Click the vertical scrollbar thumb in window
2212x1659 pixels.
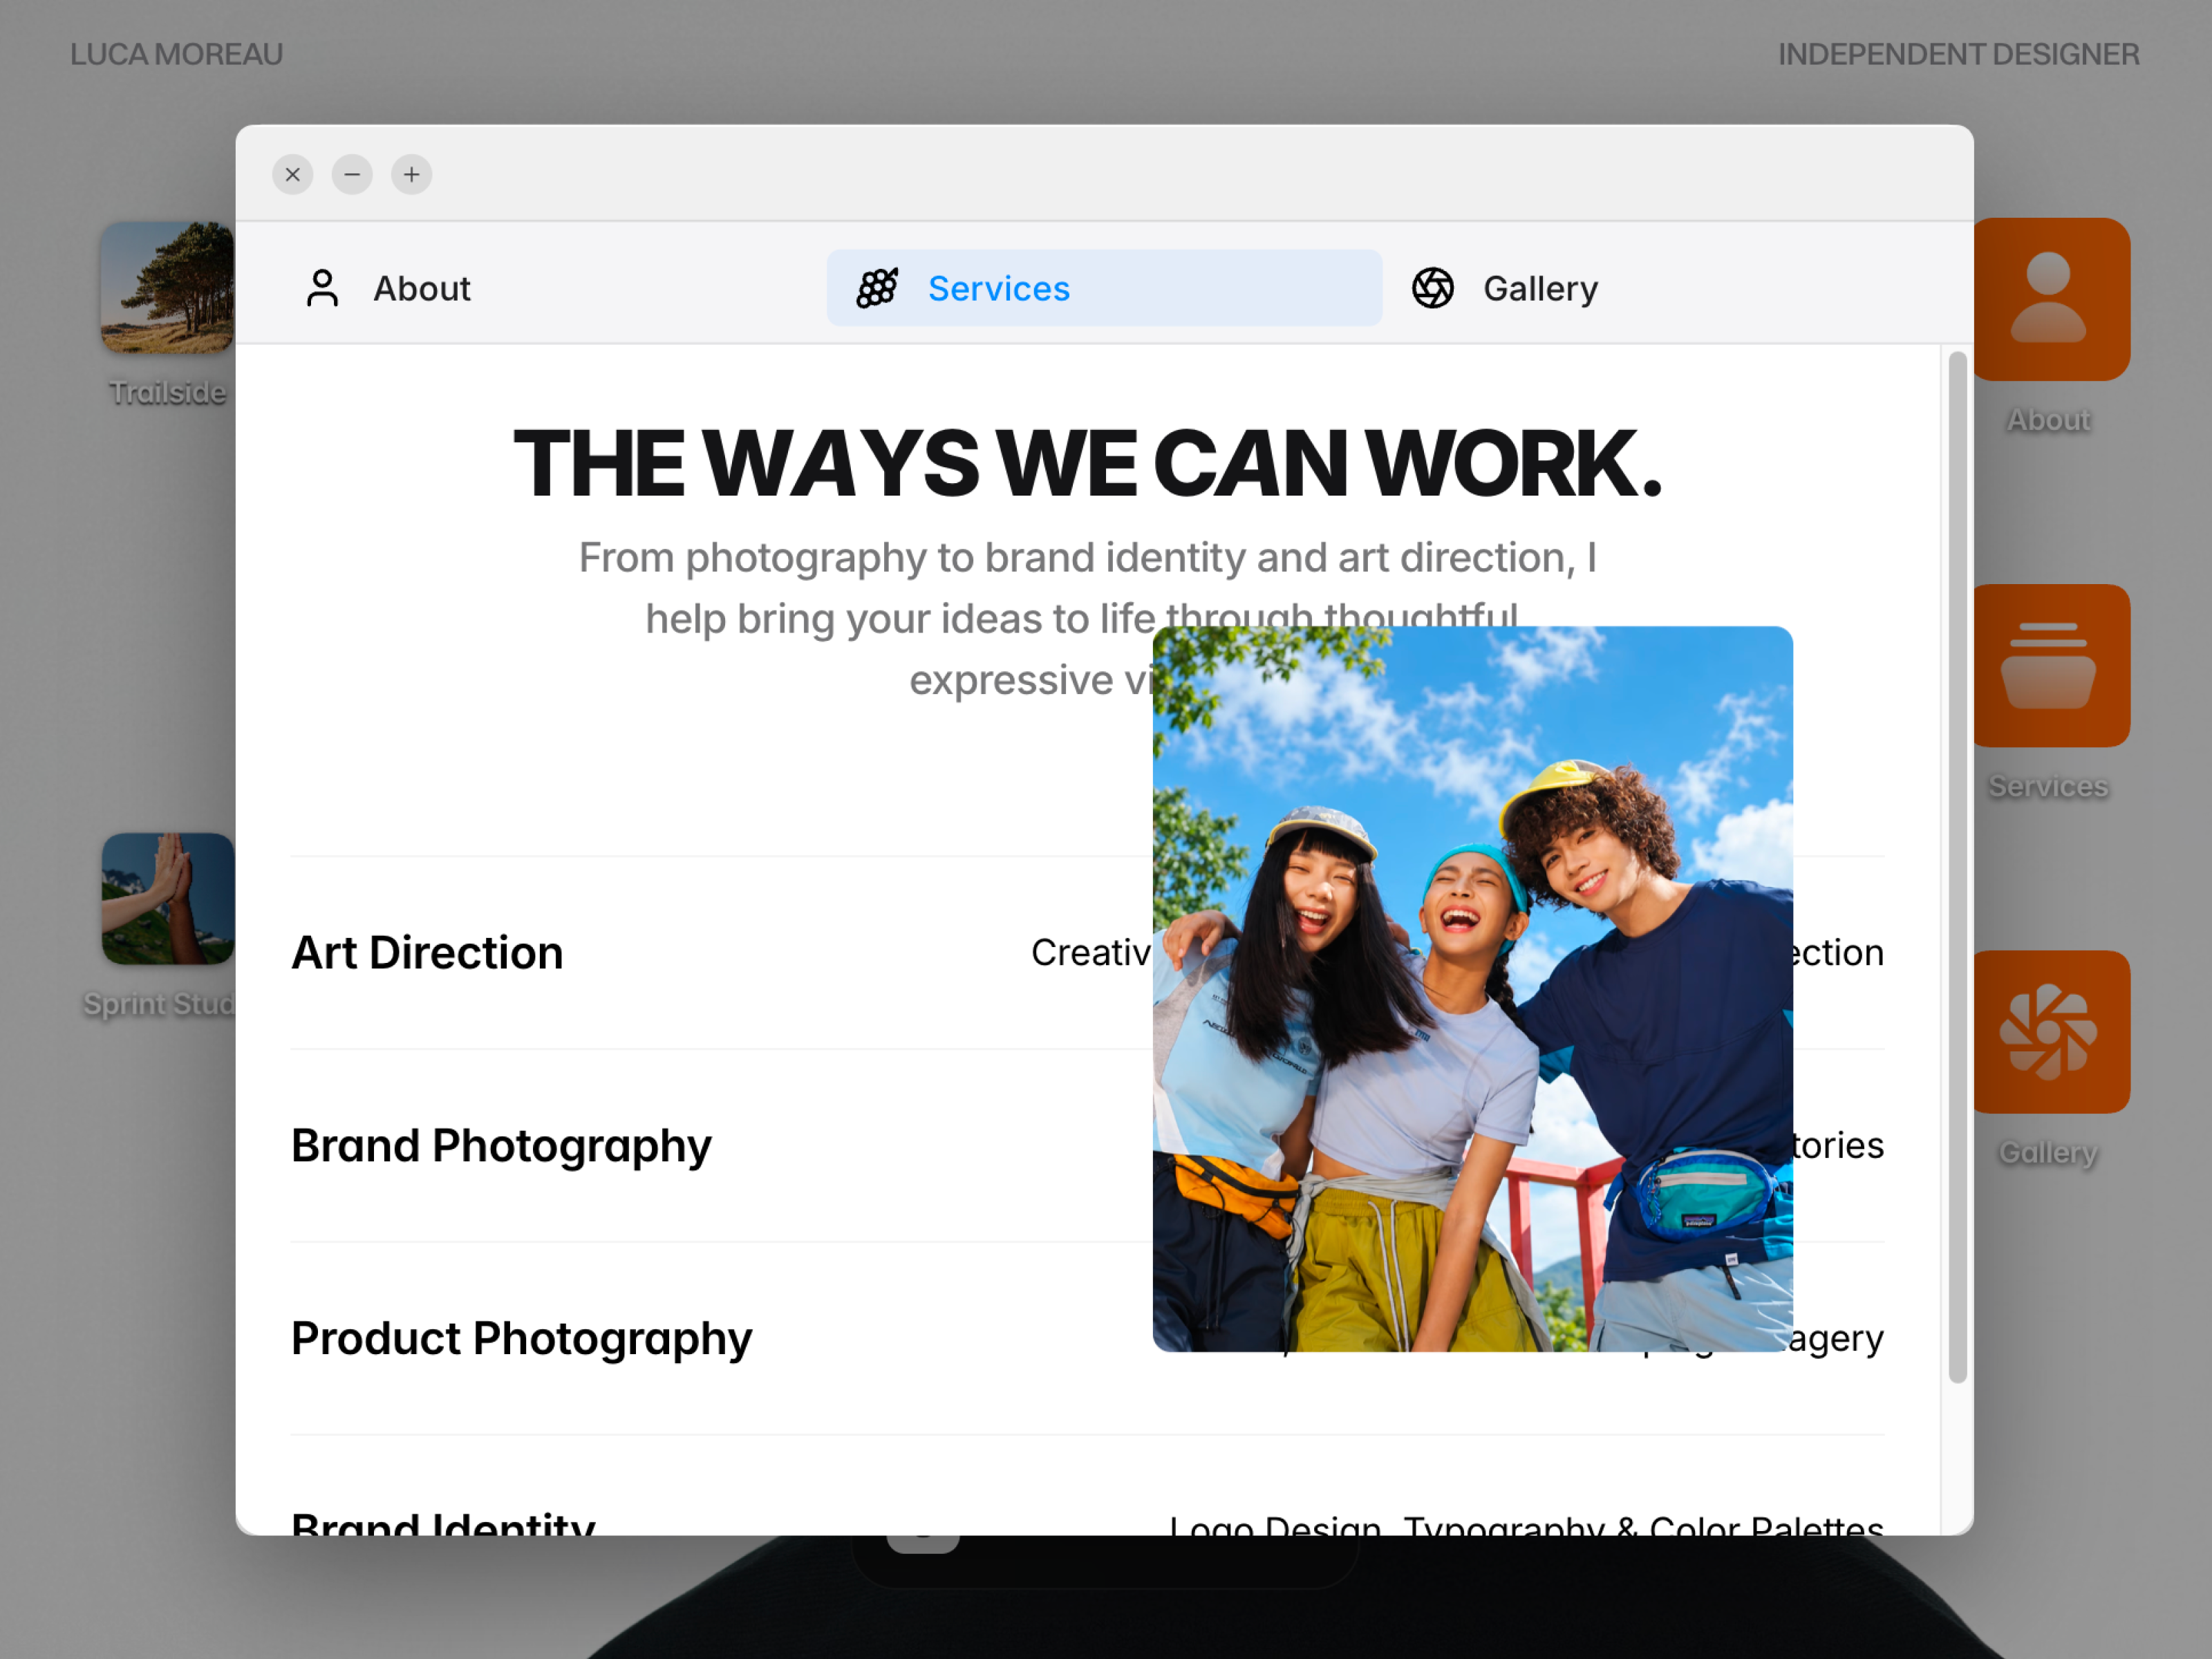click(1957, 867)
